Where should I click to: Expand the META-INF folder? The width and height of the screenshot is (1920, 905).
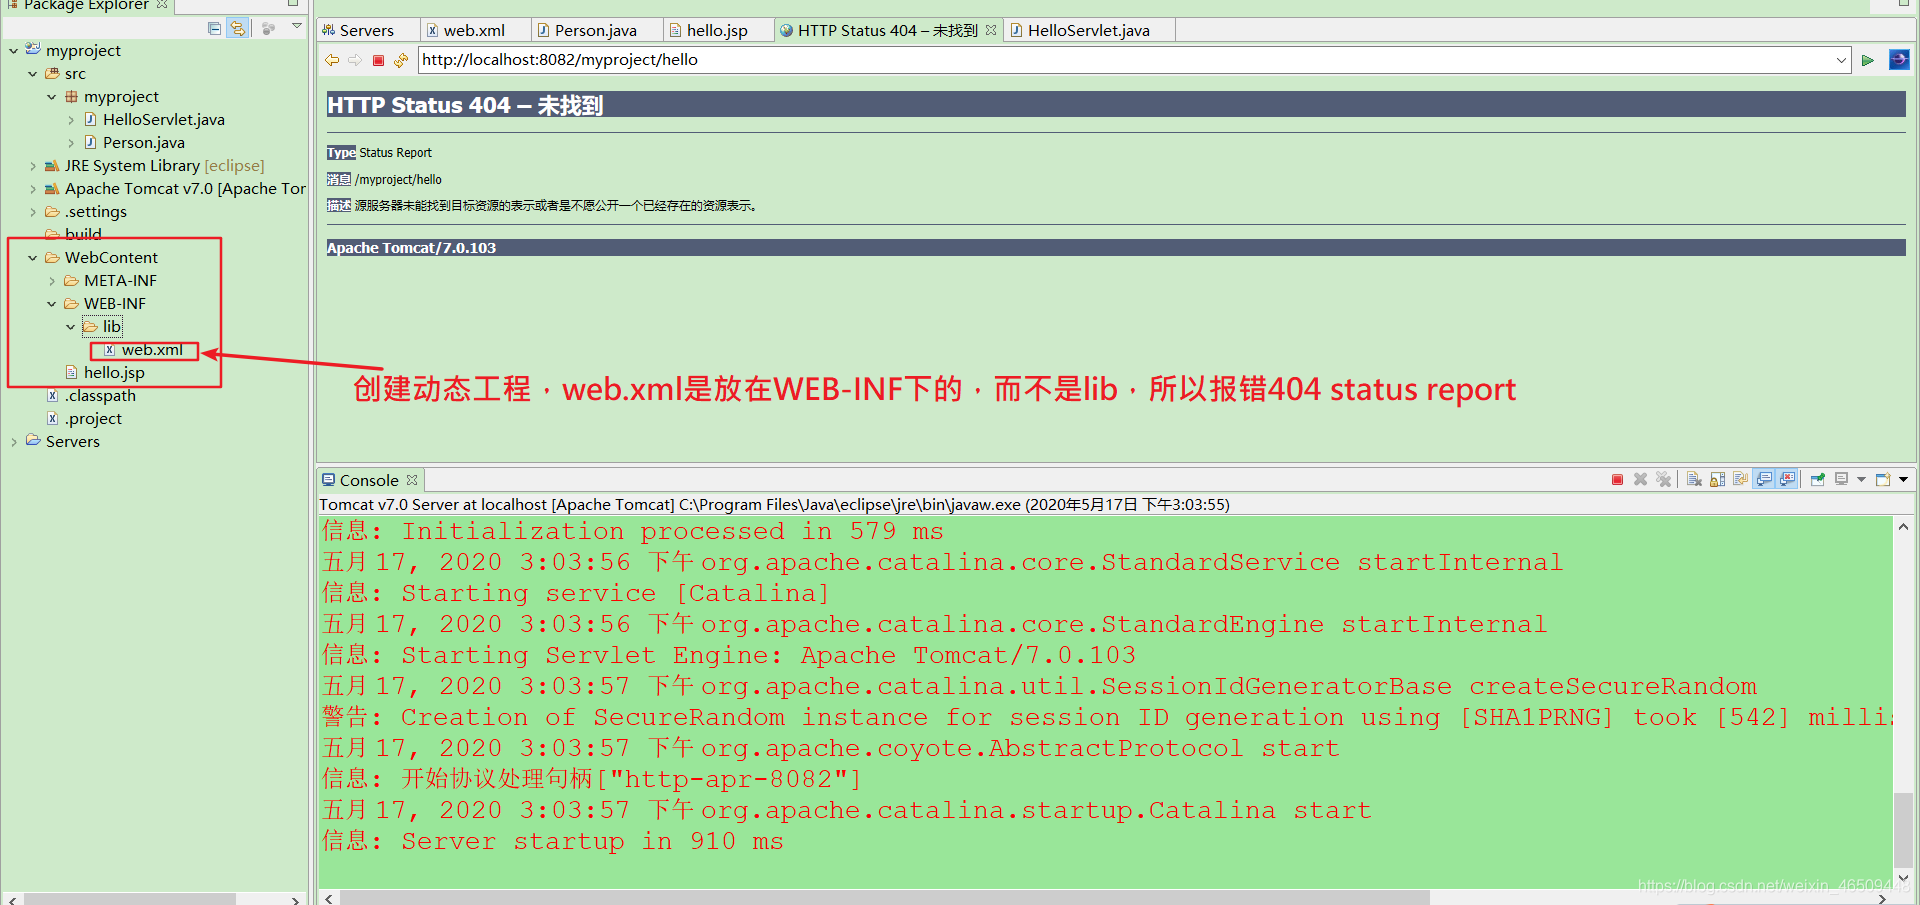(x=51, y=281)
